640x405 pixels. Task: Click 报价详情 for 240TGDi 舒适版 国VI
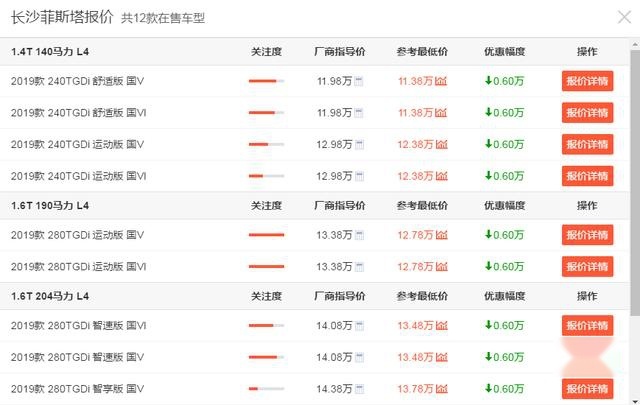(587, 113)
